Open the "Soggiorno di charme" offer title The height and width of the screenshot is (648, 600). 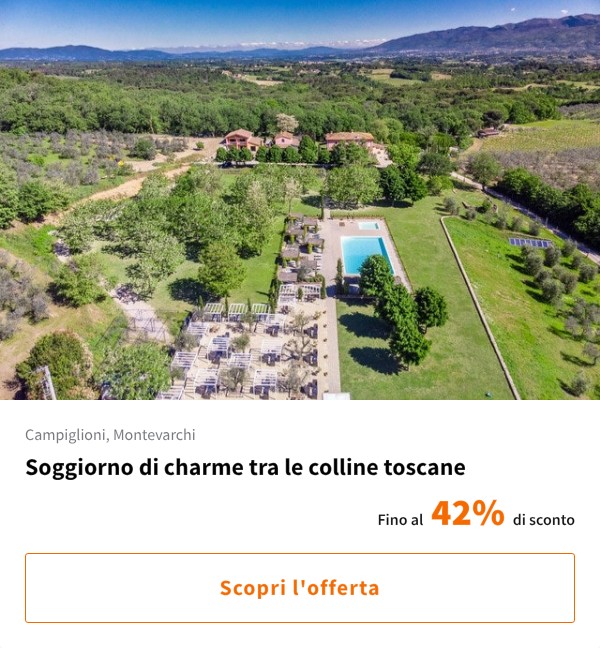coord(245,467)
